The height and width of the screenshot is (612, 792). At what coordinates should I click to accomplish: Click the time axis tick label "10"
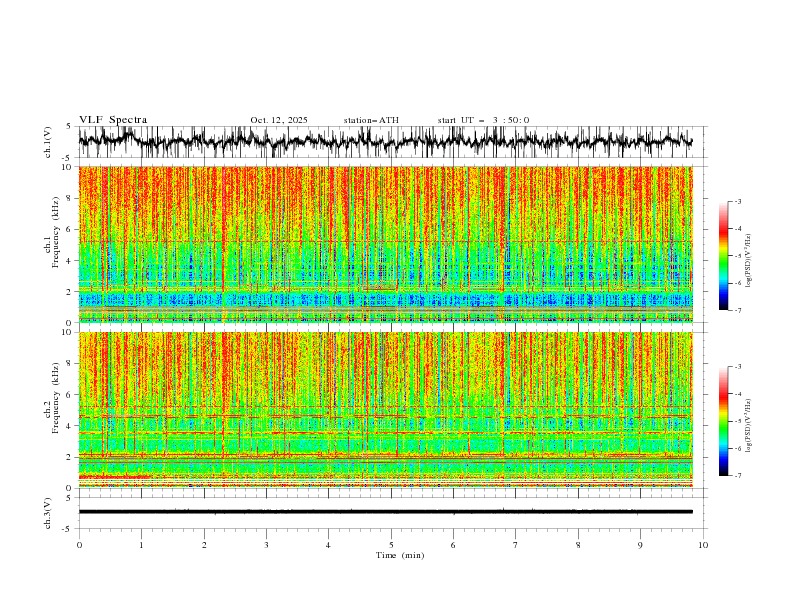pyautogui.click(x=703, y=545)
